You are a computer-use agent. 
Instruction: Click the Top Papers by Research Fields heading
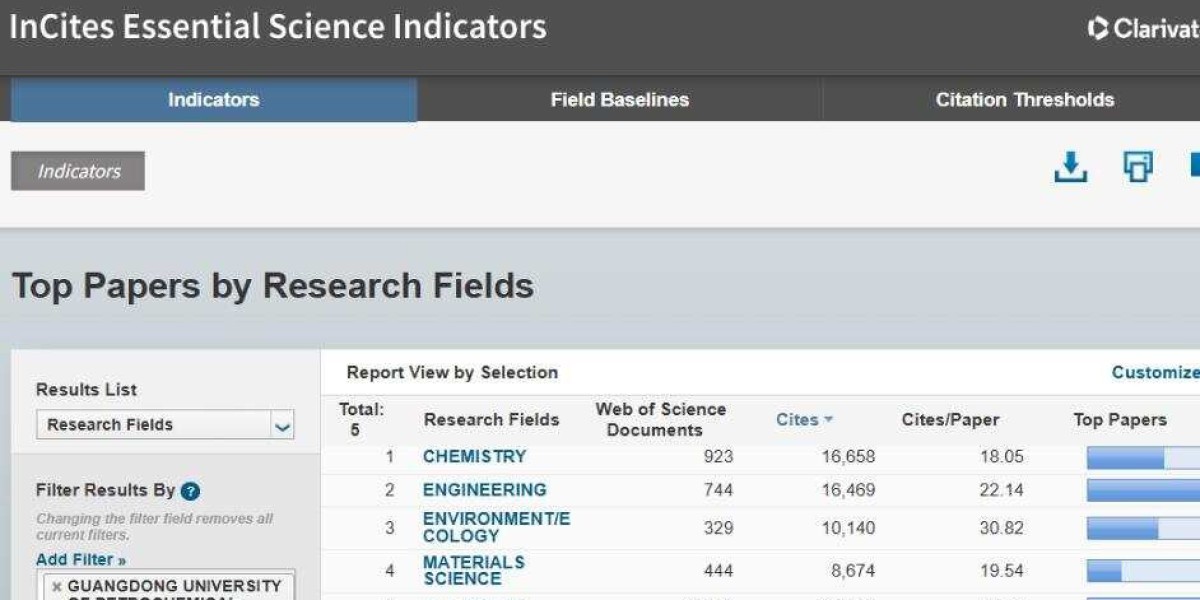[x=273, y=286]
